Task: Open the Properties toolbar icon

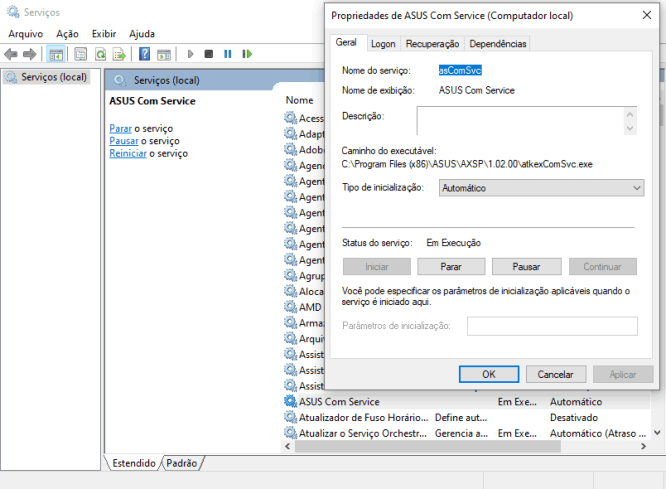Action: pyautogui.click(x=80, y=54)
